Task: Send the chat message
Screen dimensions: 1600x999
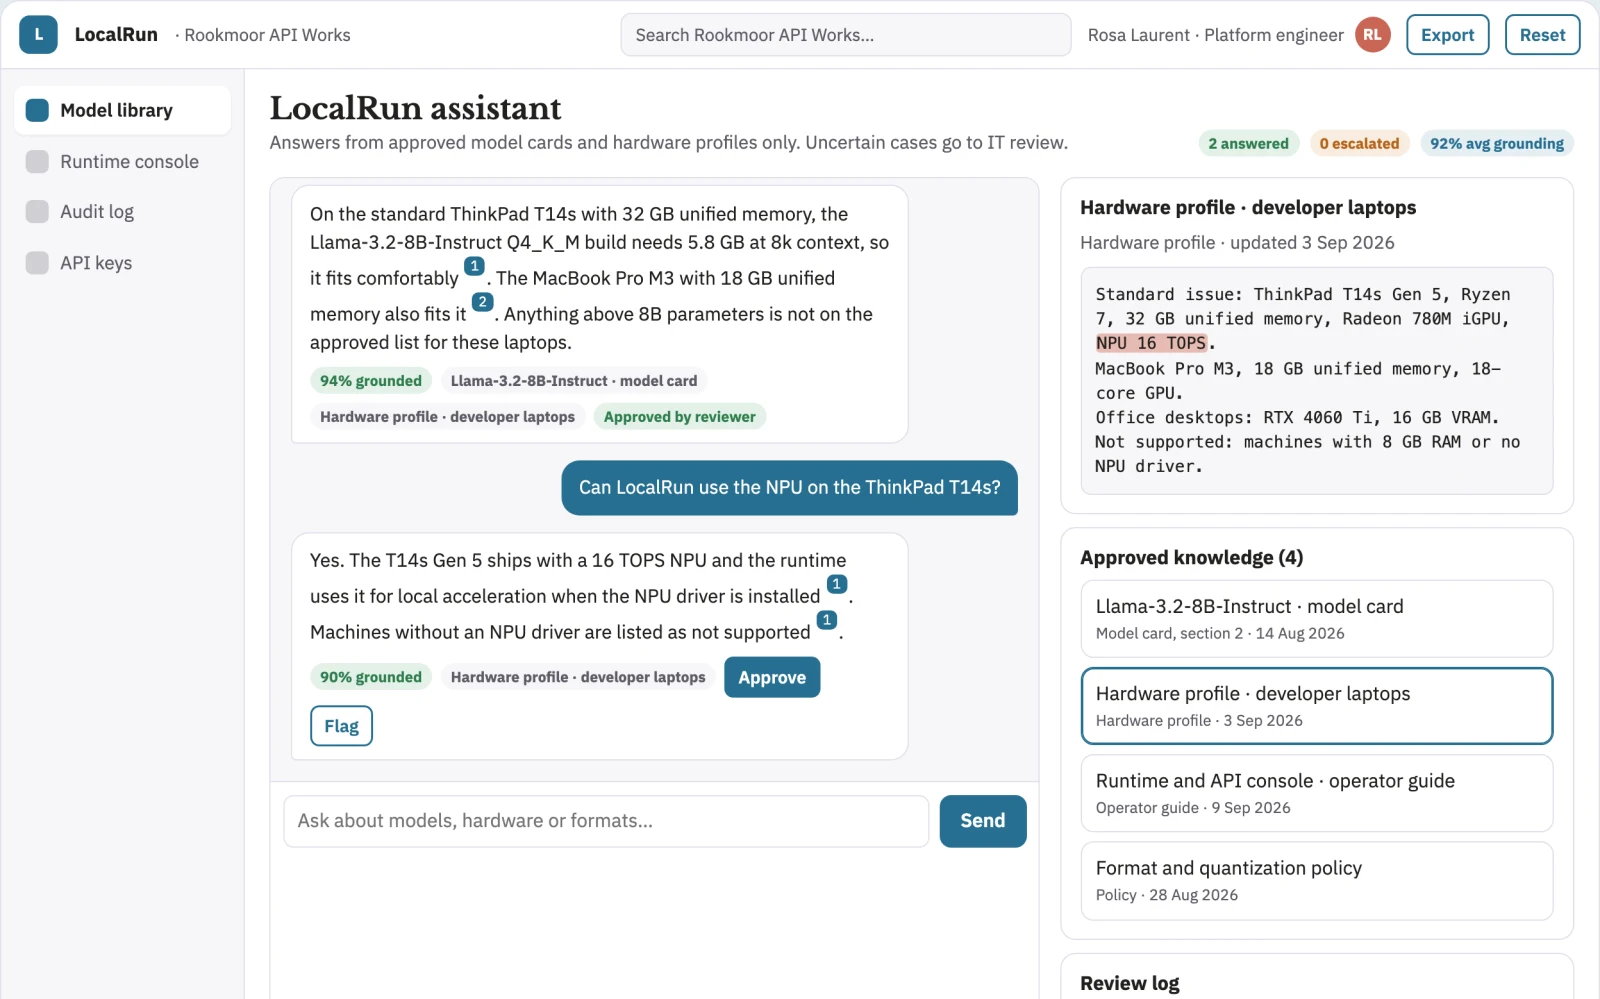Action: (983, 821)
